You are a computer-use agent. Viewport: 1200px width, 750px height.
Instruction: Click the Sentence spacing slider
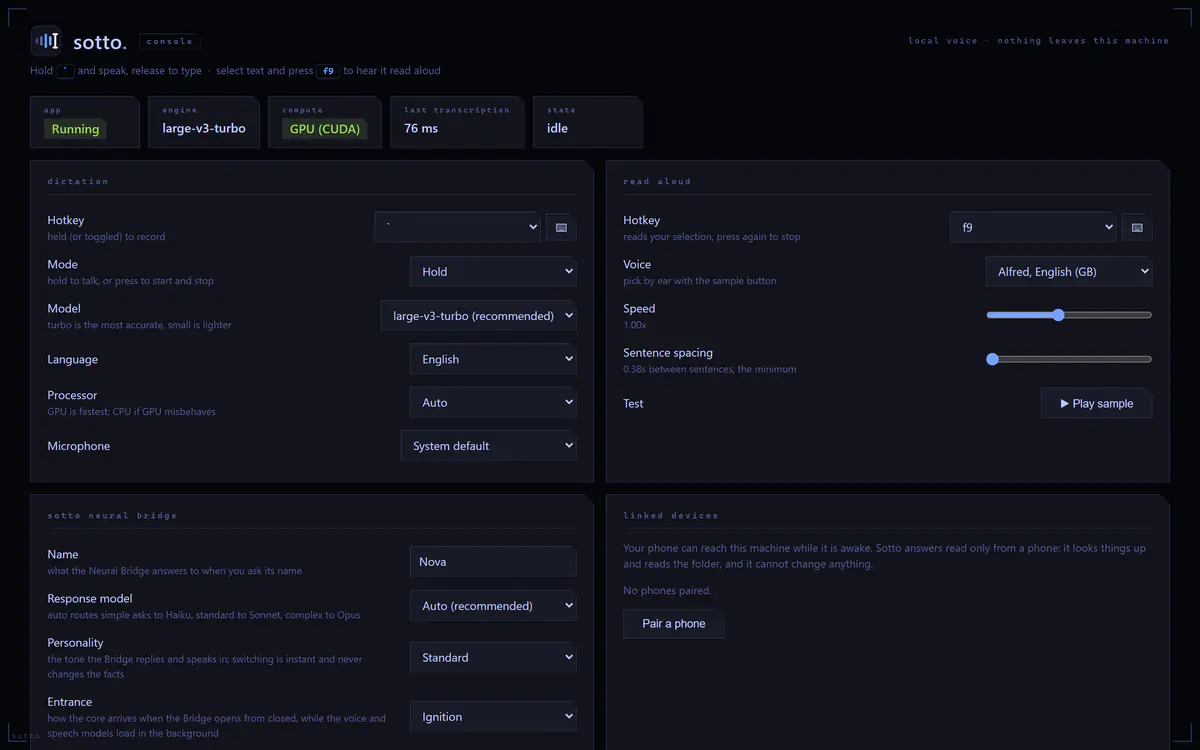1069,359
